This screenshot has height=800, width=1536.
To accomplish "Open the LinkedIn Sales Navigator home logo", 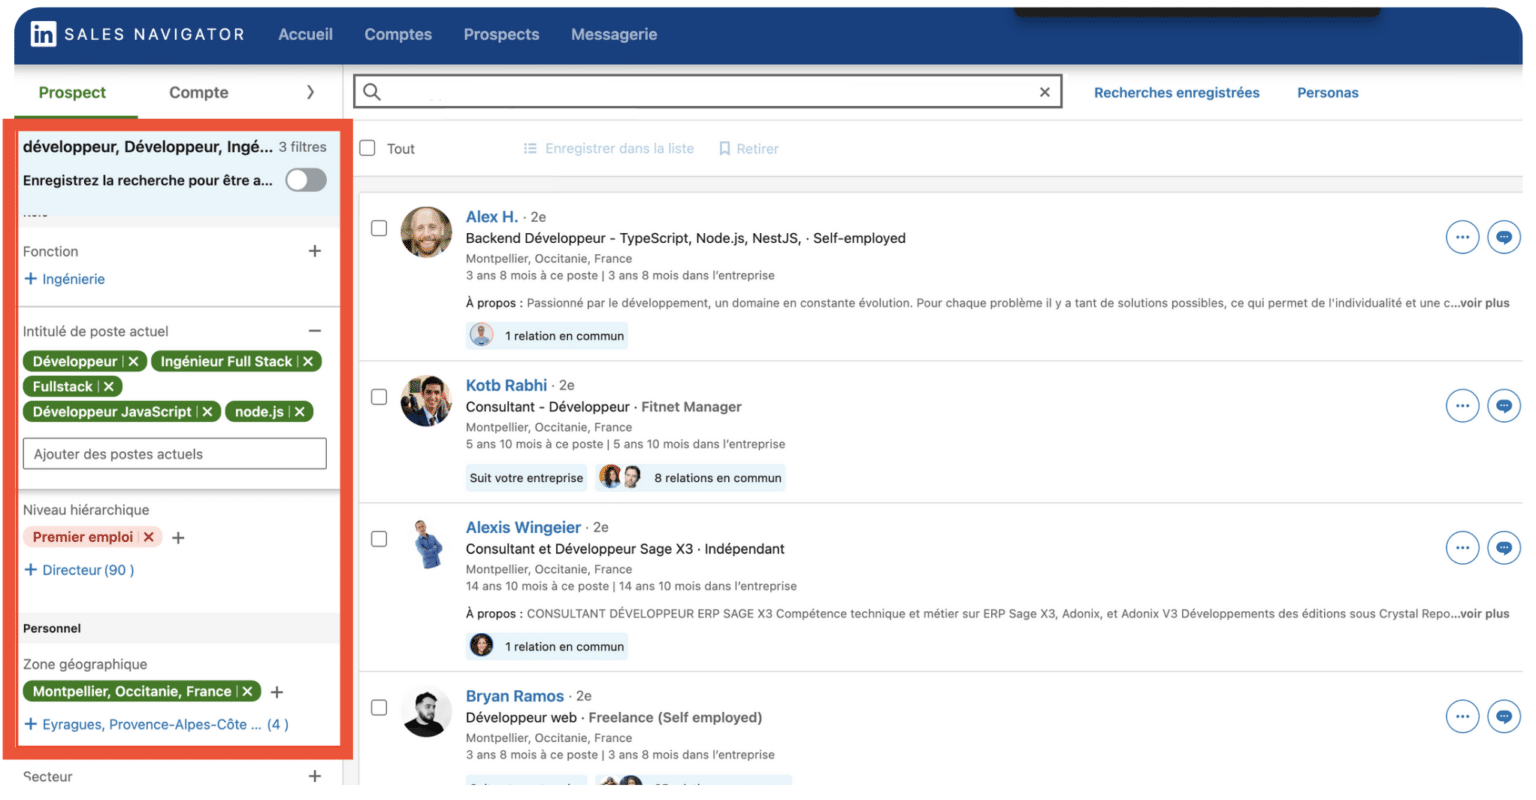I will pyautogui.click(x=44, y=34).
